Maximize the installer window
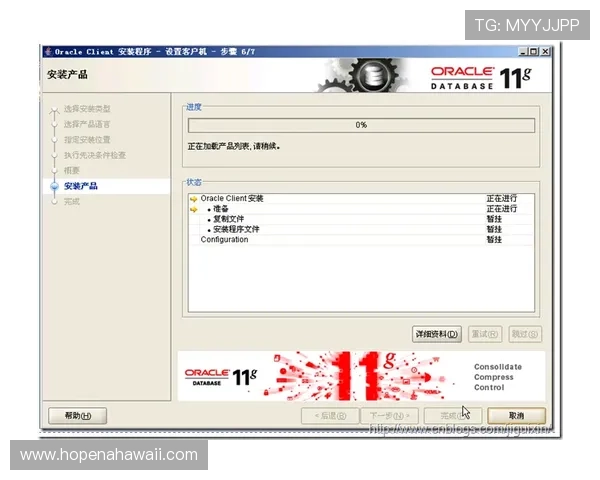This screenshot has width=600, height=480. (533, 51)
